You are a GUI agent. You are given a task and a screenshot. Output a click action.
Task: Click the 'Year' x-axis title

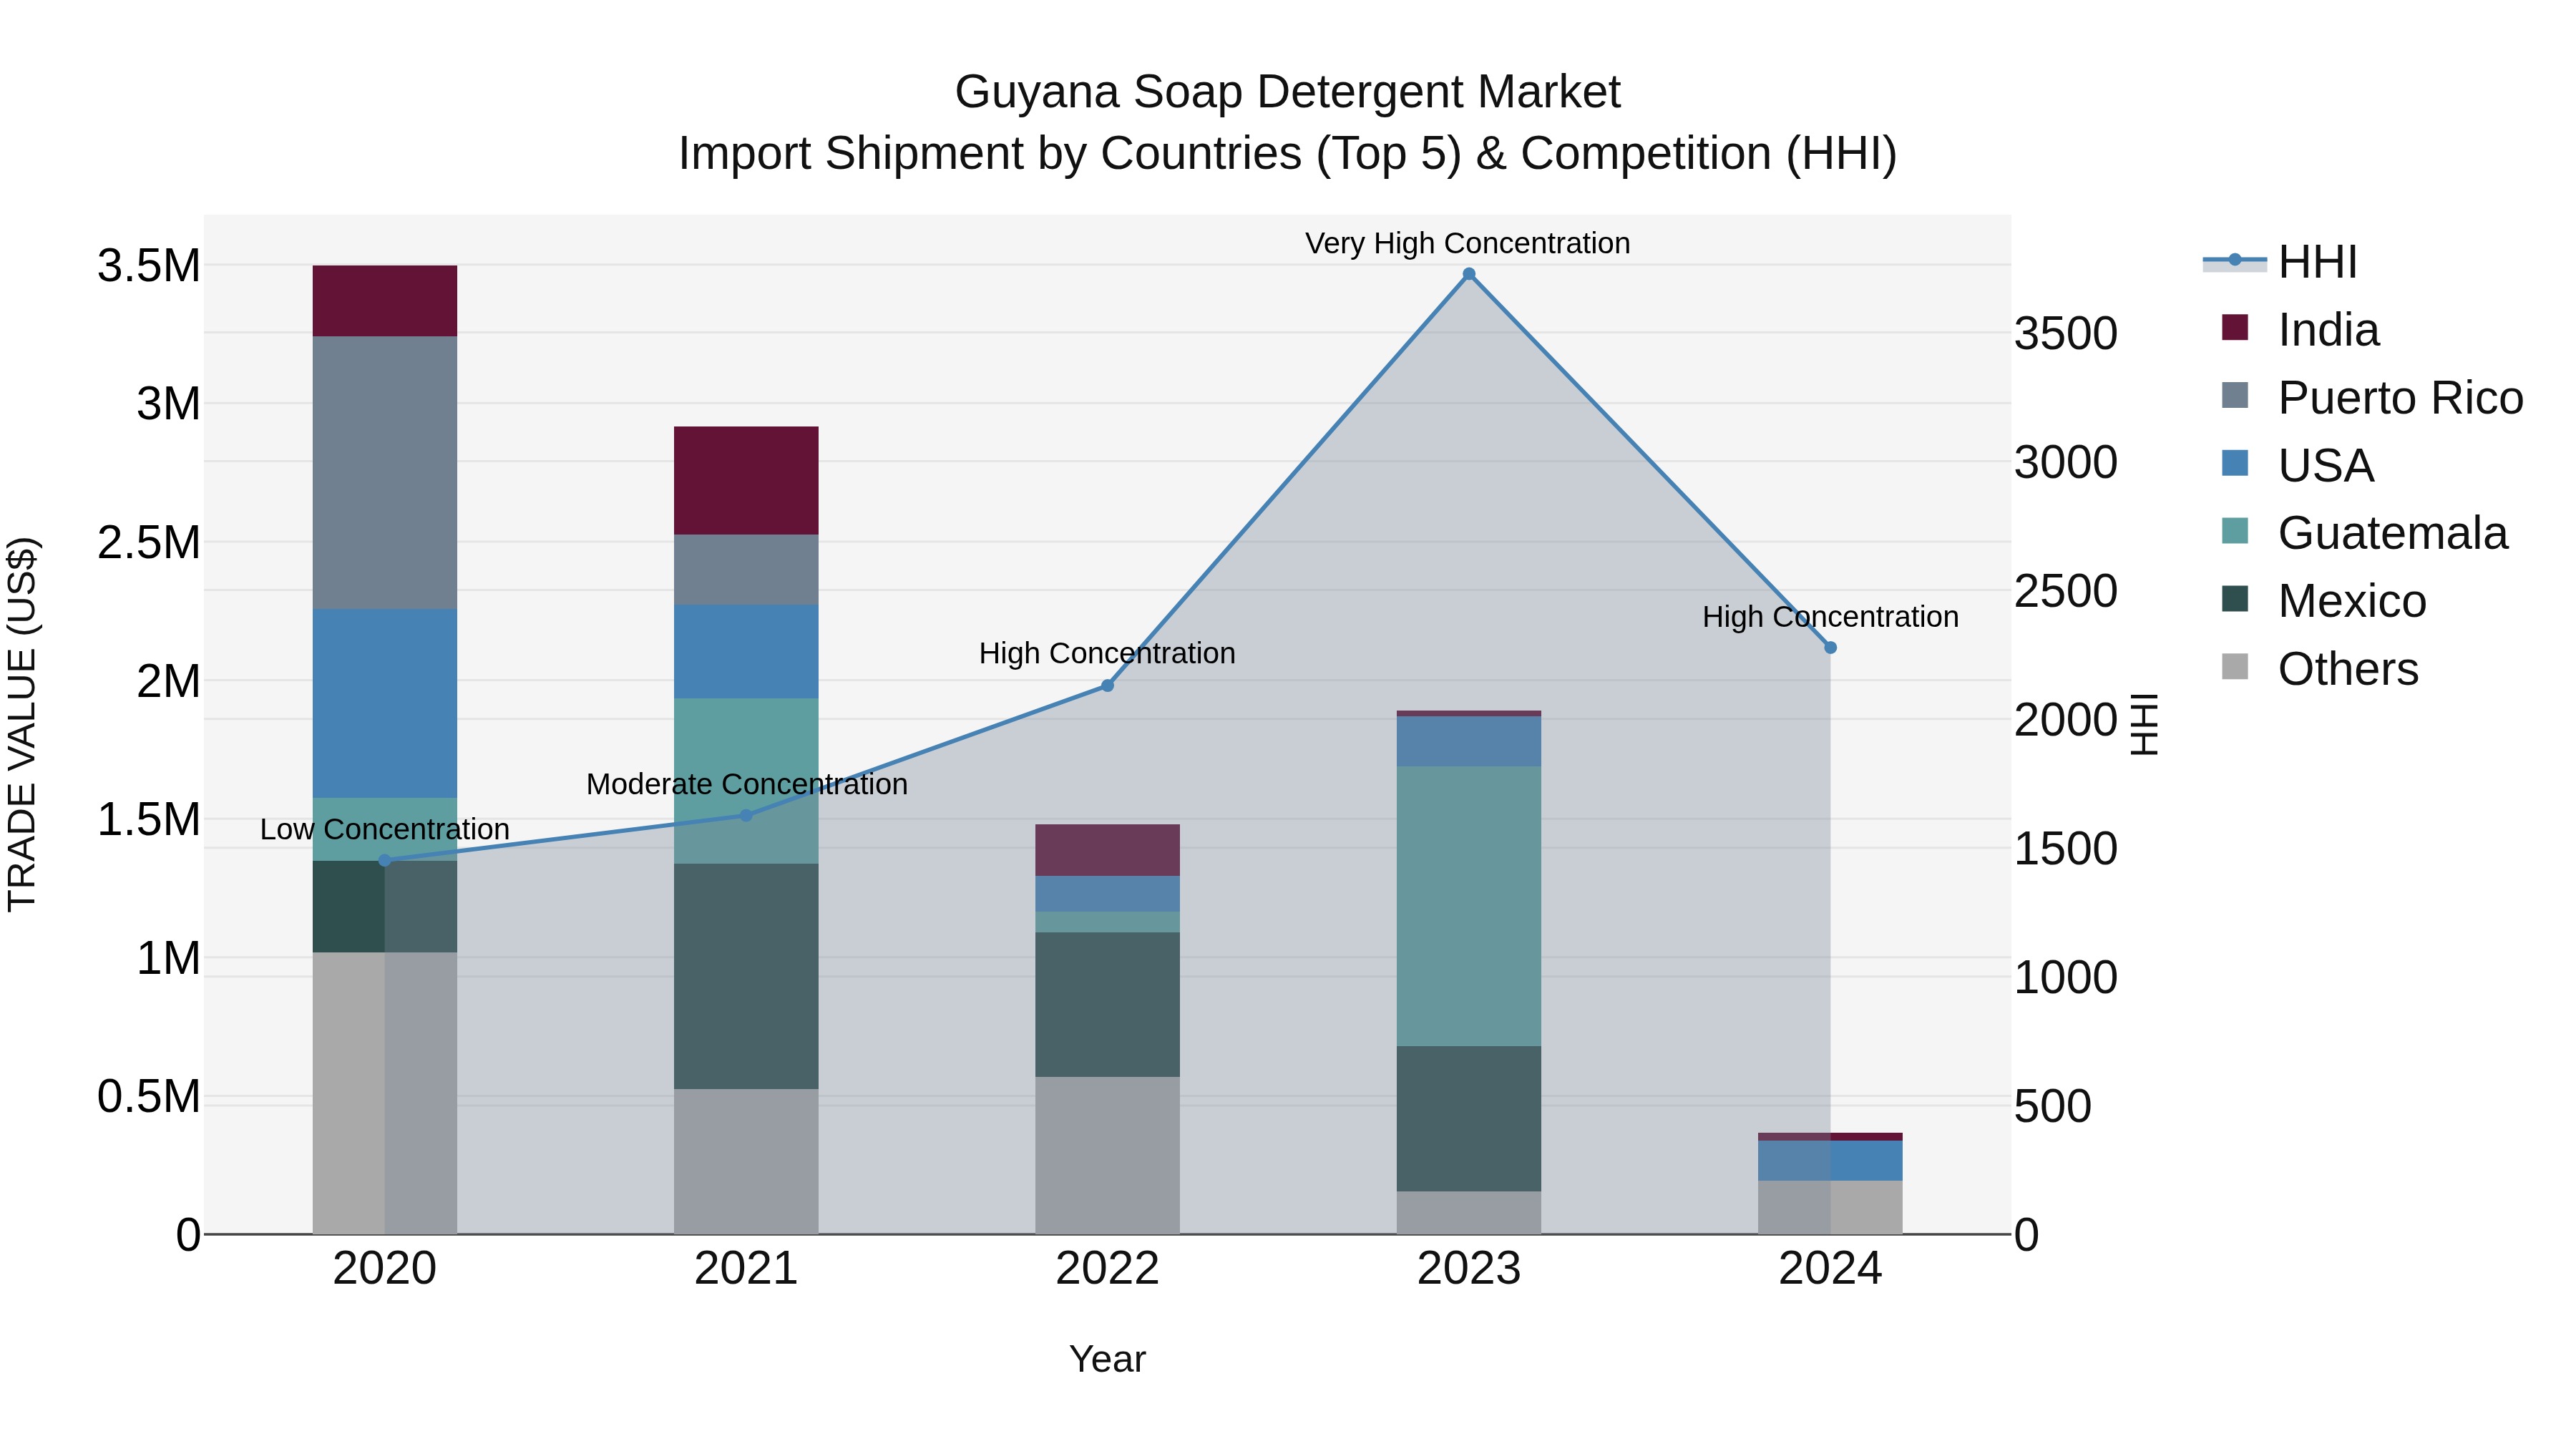point(1107,1360)
